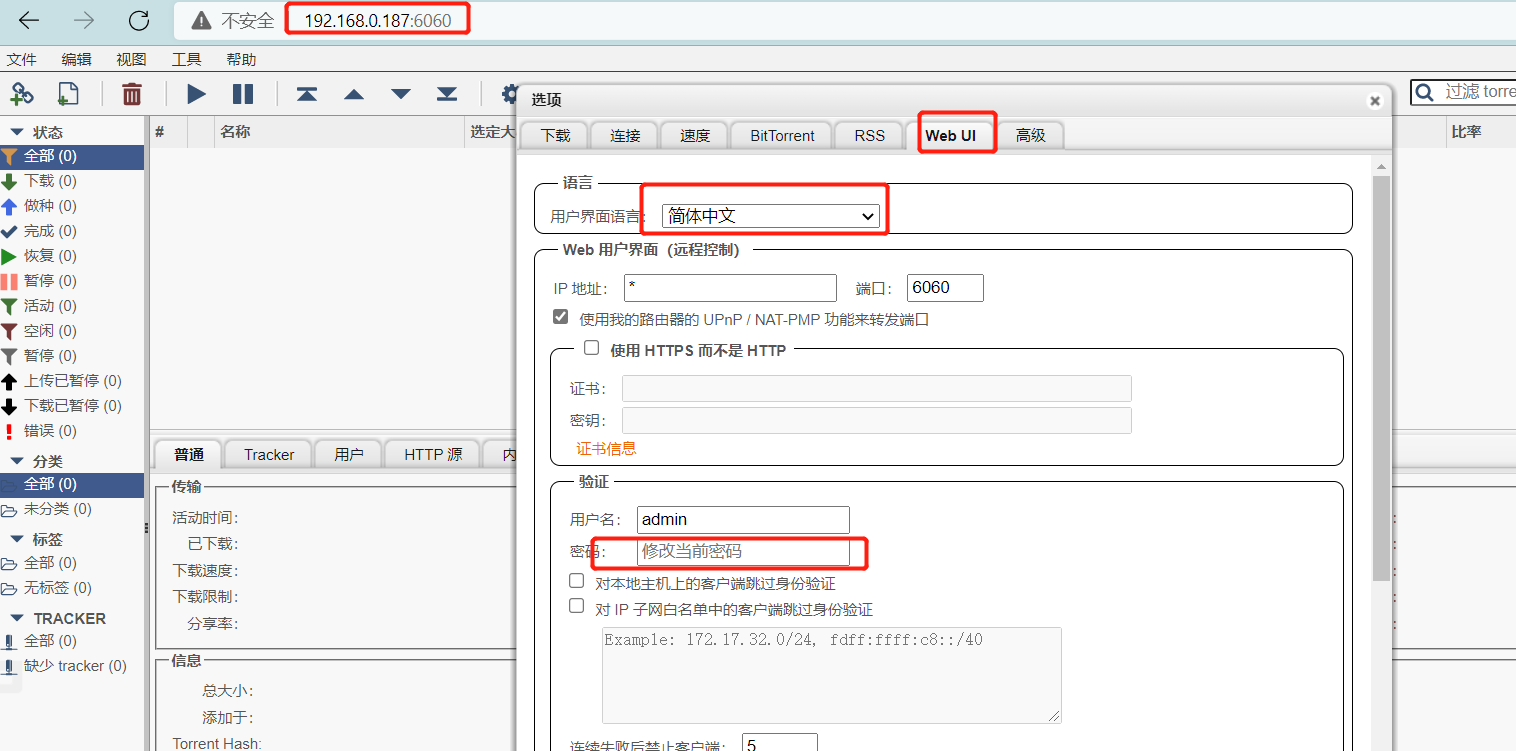The width and height of the screenshot is (1516, 751).
Task: Switch to the BitTorrent options tab
Action: point(782,135)
